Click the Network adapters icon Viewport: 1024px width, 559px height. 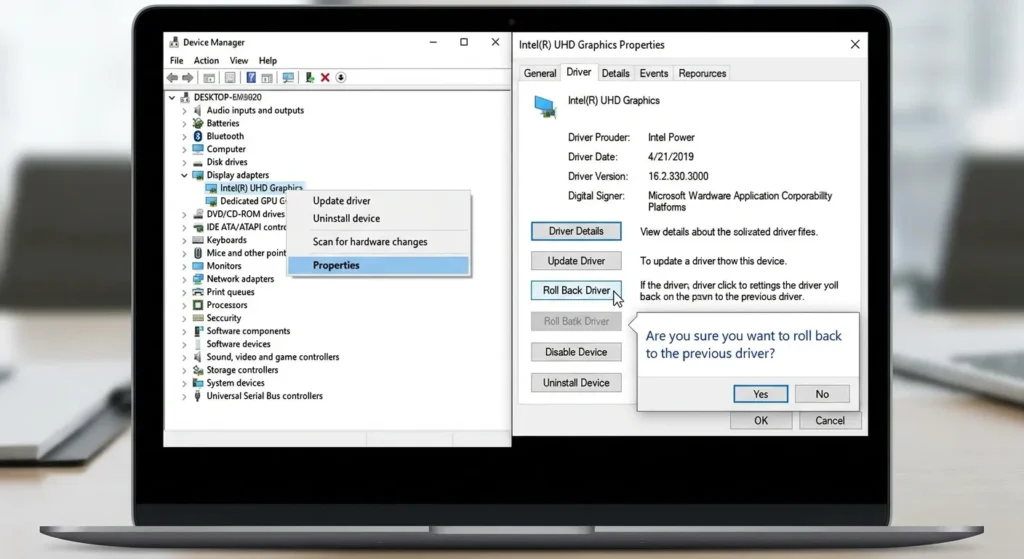point(198,279)
